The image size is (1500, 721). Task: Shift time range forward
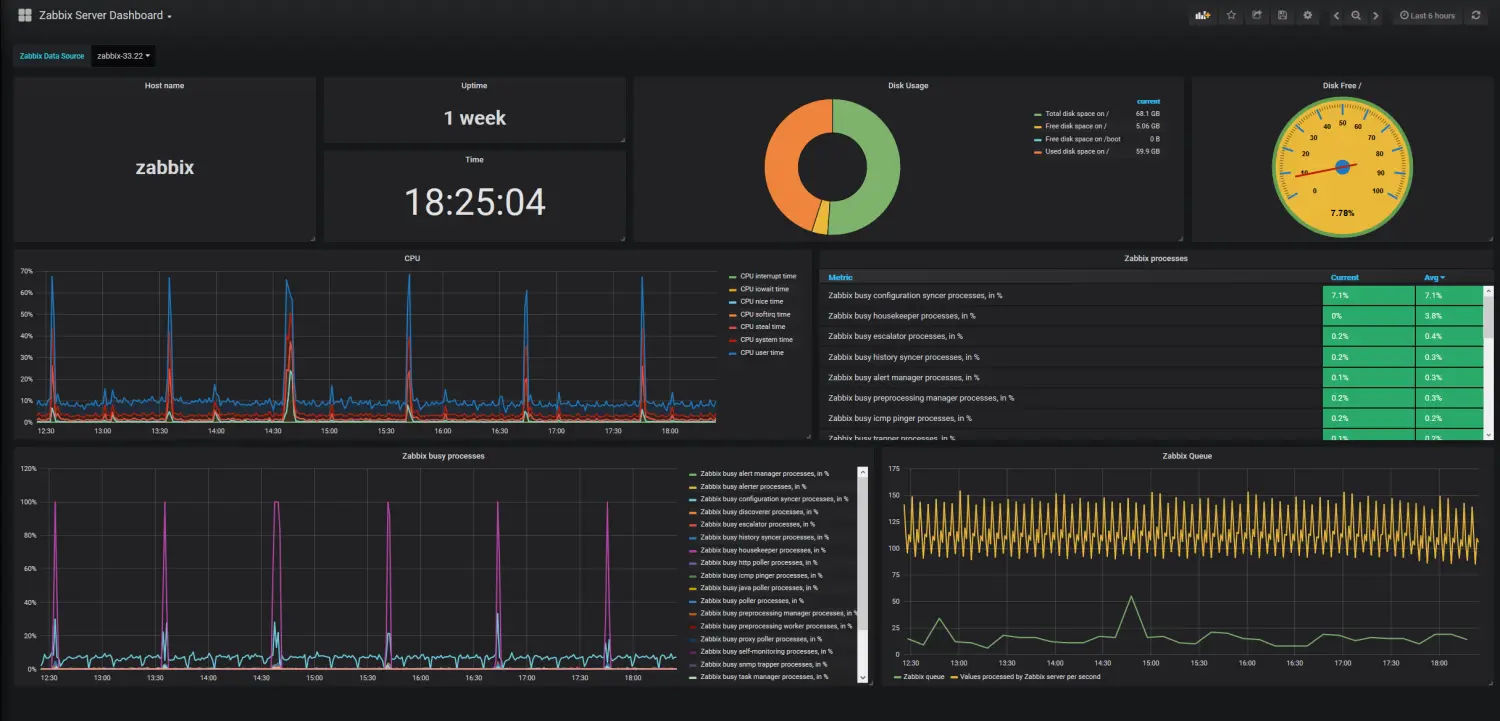1376,15
